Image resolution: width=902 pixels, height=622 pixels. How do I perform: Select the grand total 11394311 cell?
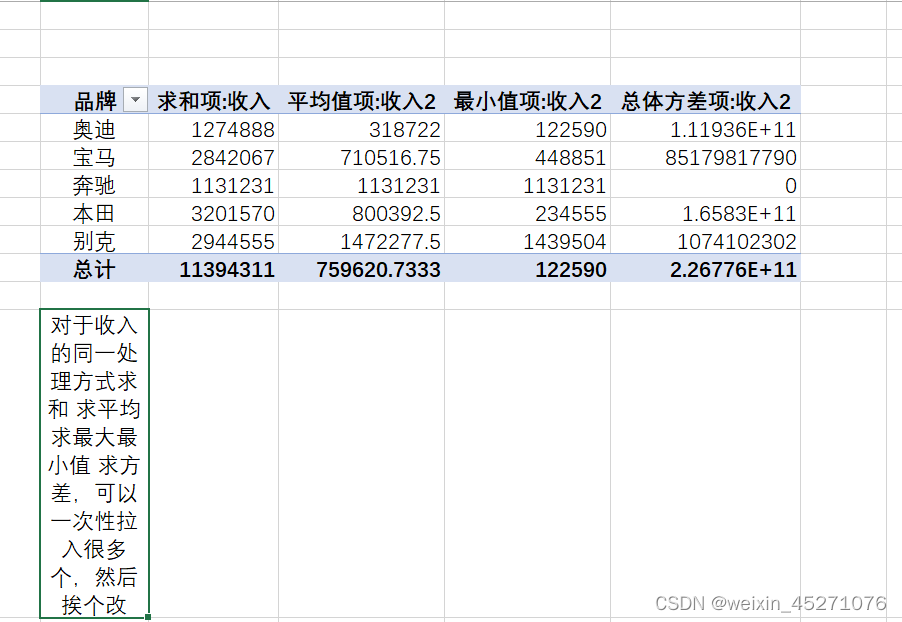(x=213, y=269)
